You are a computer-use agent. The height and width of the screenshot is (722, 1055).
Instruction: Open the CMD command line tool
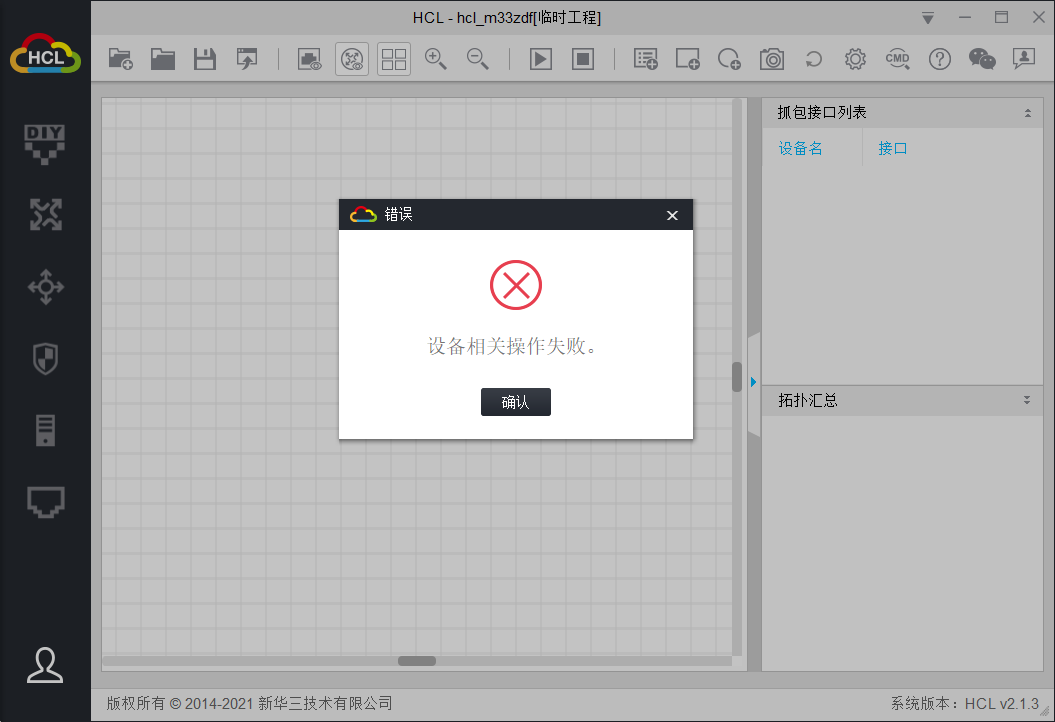tap(897, 59)
